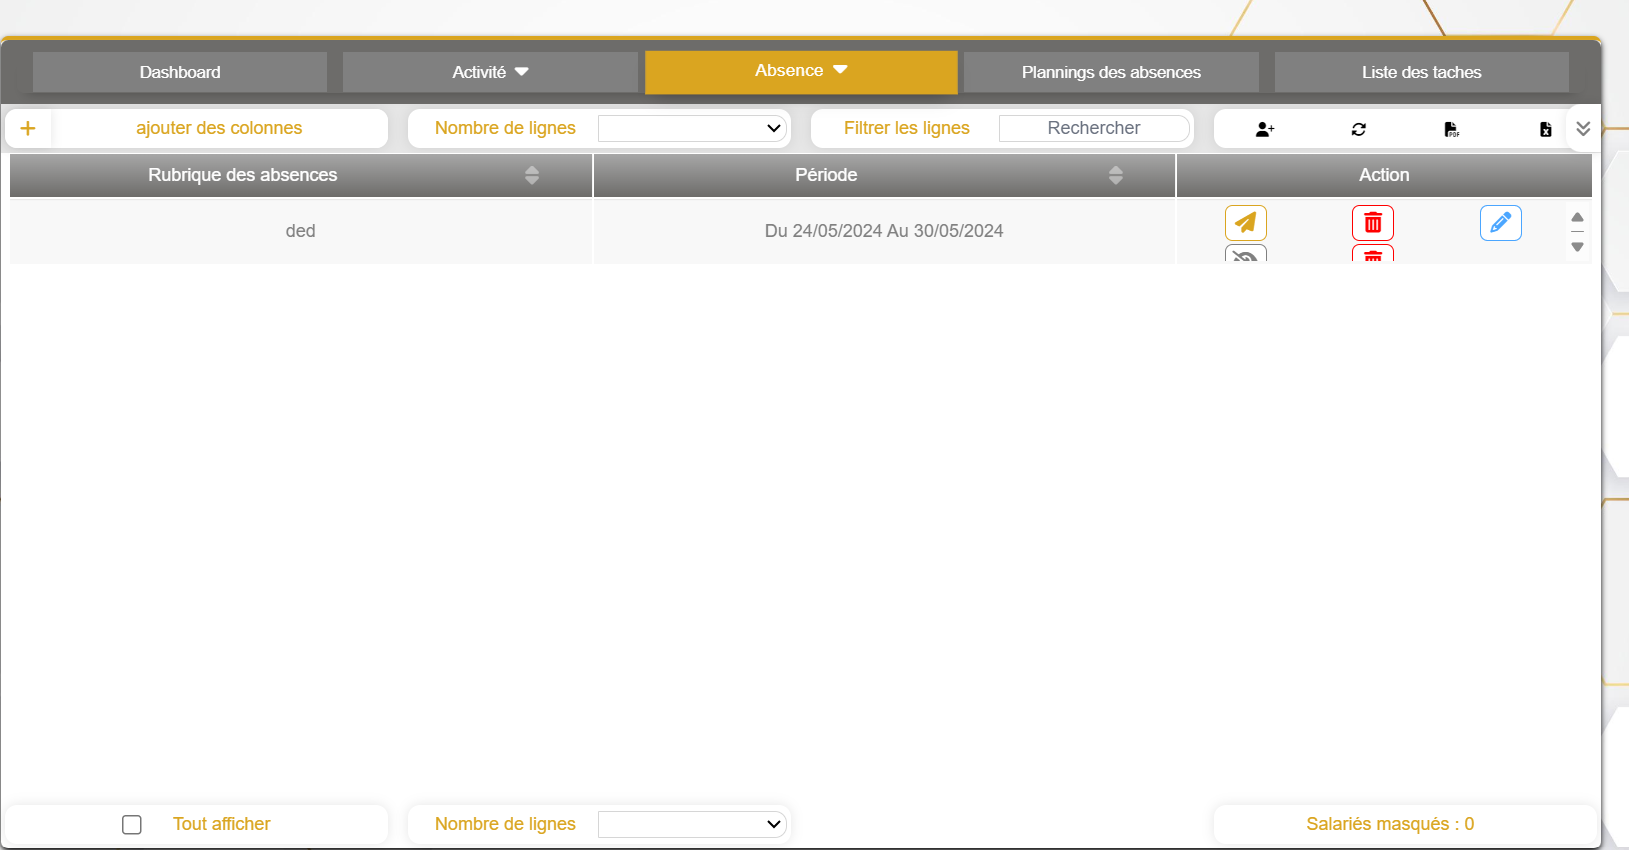
Task: Click Salariés masqués : 0
Action: [1390, 824]
